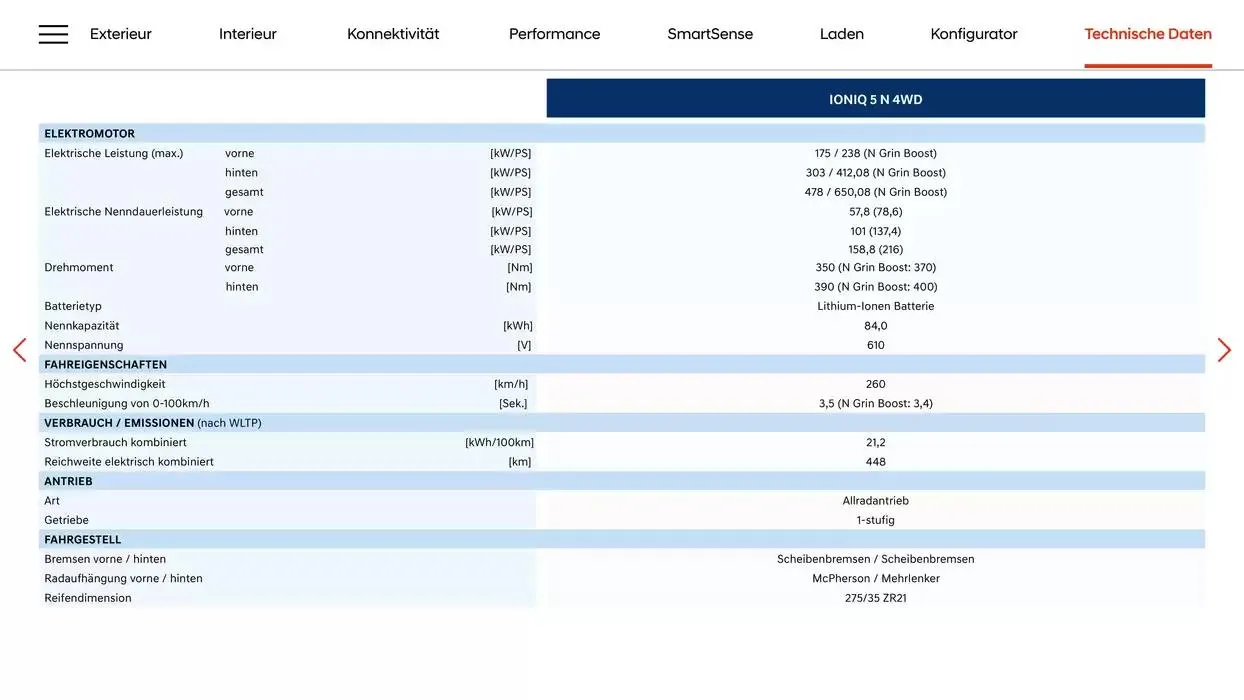This screenshot has height=700, width=1244.
Task: Click the Fahrgestell section header
Action: click(82, 537)
